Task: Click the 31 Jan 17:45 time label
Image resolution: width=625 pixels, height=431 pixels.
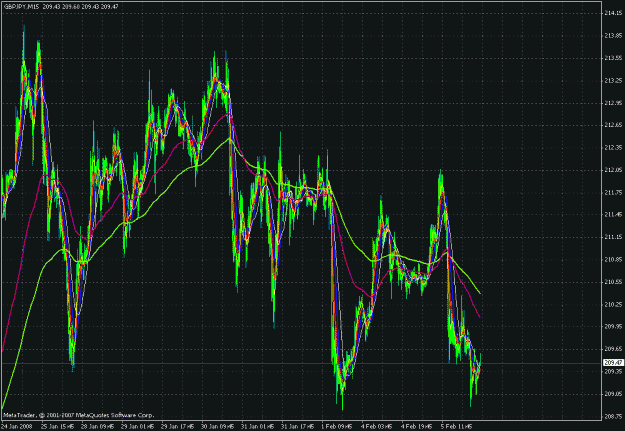Action: pos(298,426)
